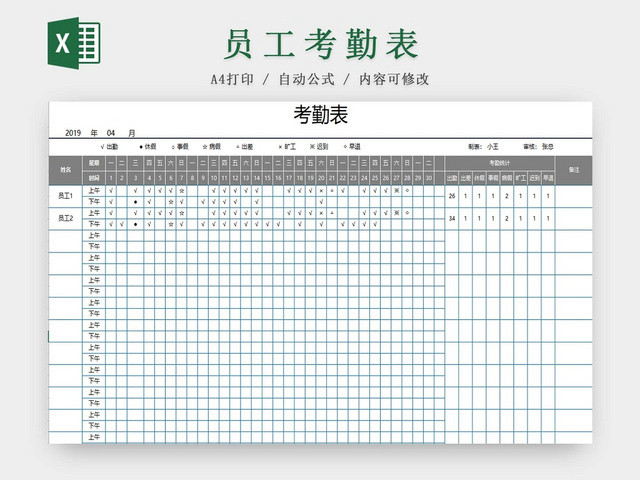
Task: Select the year cell showing 2019
Action: tap(72, 132)
